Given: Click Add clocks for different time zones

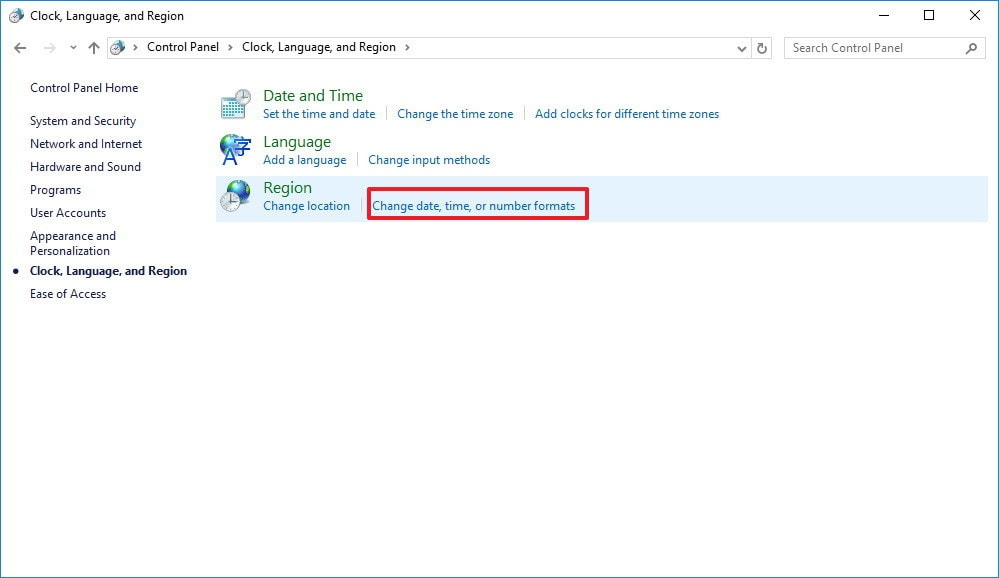Looking at the screenshot, I should (627, 114).
